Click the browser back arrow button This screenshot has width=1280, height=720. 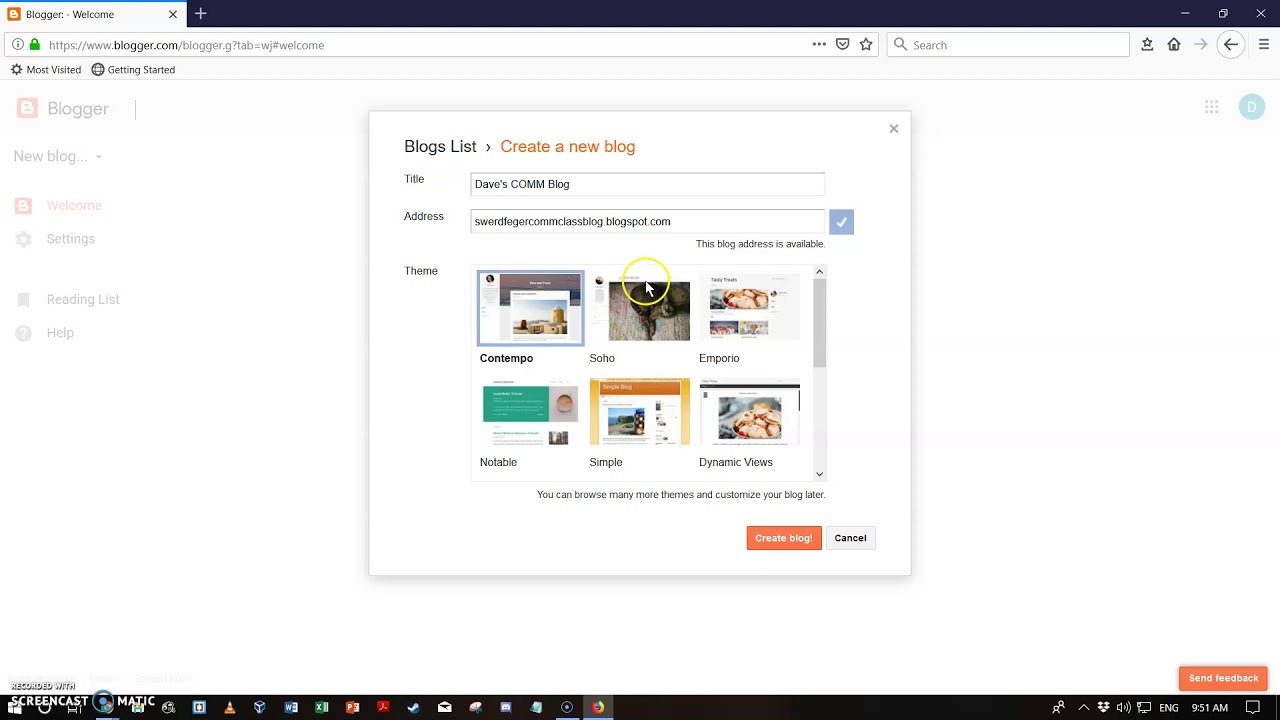point(1231,44)
